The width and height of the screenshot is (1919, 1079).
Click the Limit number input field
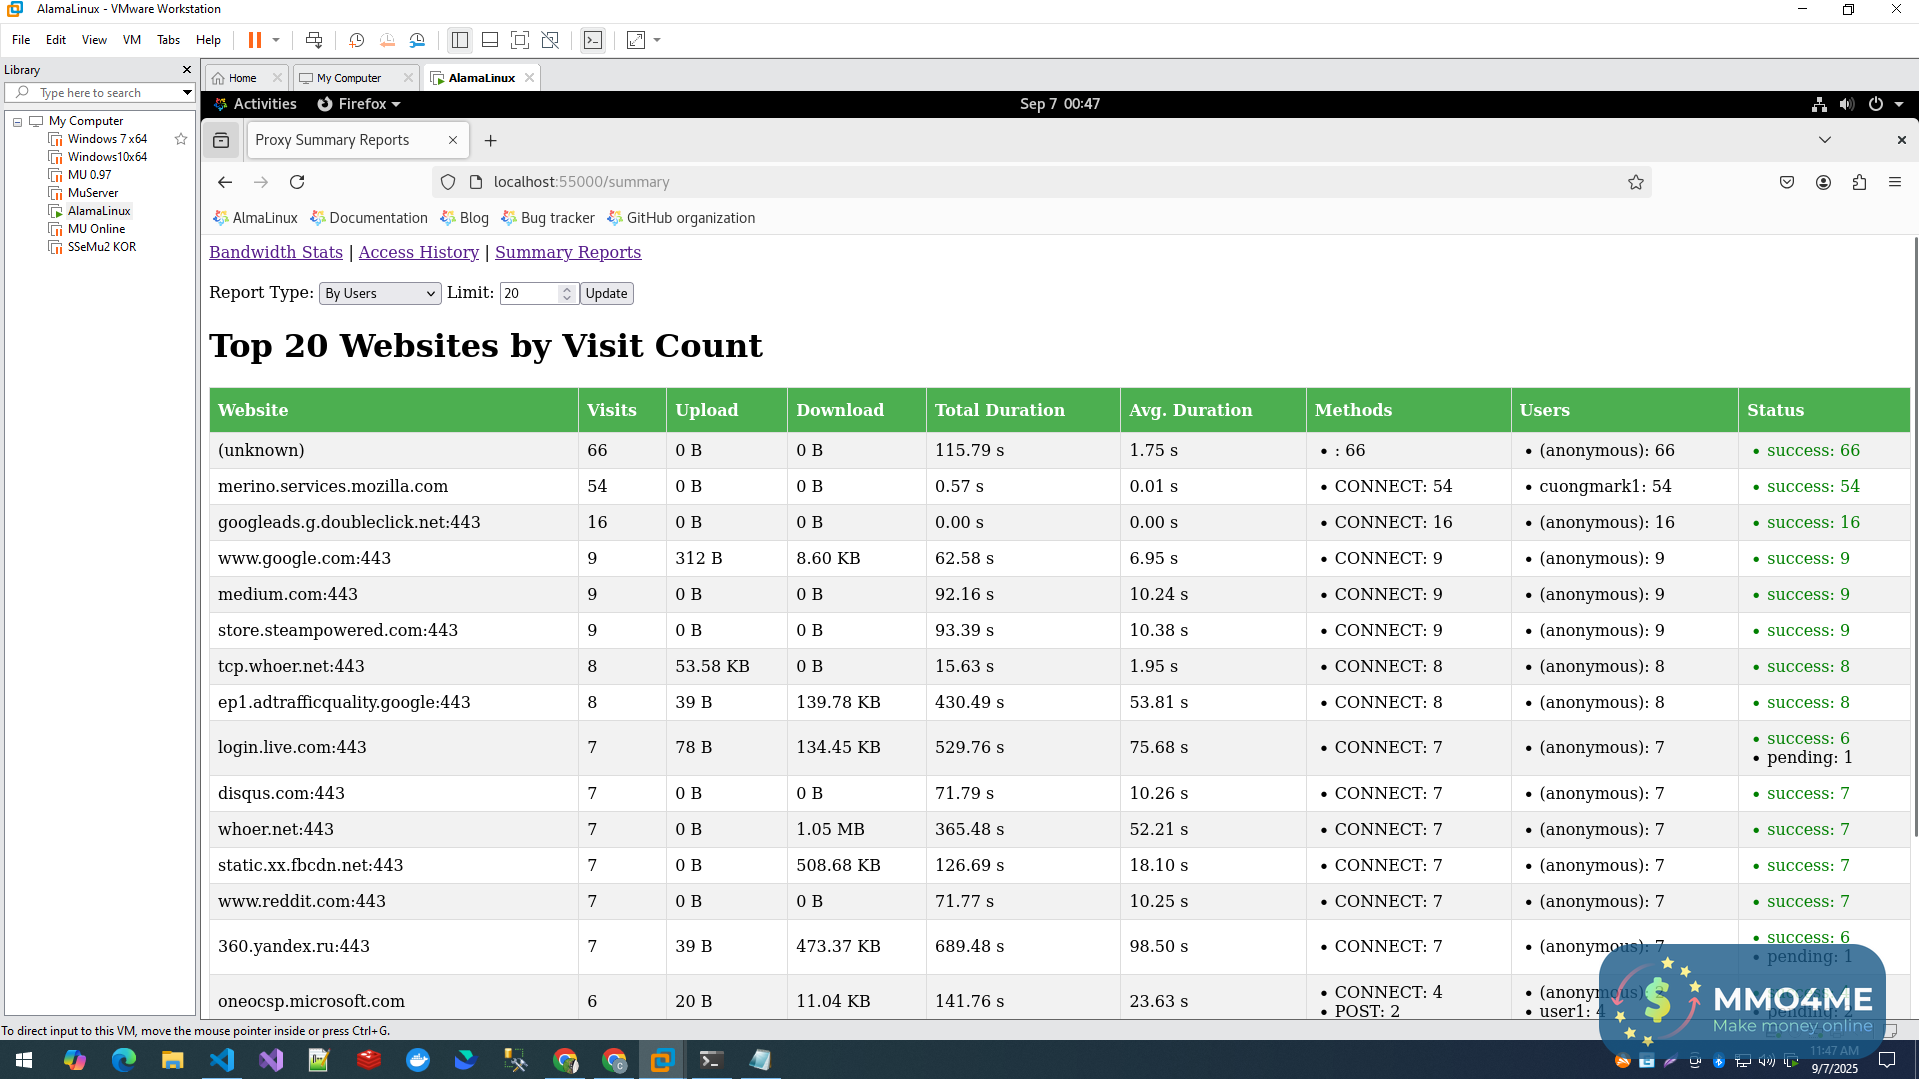coord(529,293)
